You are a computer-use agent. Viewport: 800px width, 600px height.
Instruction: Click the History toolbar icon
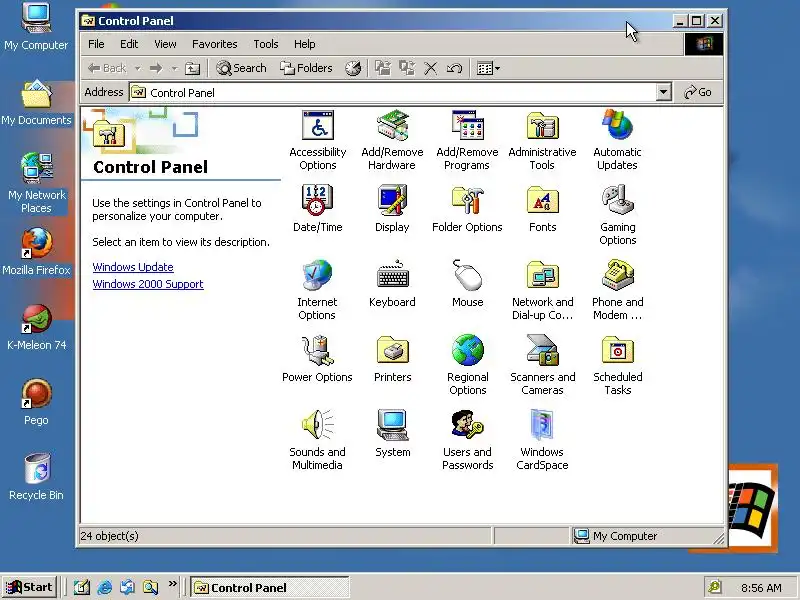coord(353,68)
